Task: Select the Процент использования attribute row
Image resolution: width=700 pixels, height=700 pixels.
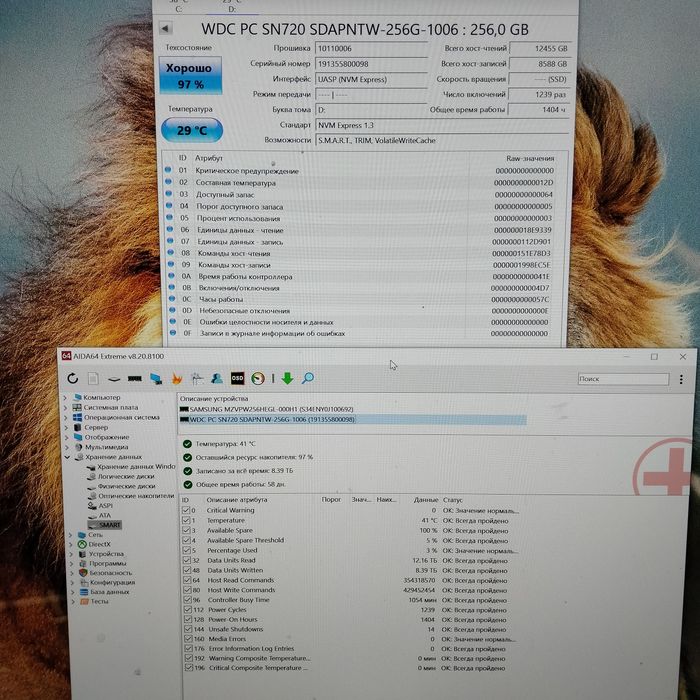Action: tap(360, 218)
